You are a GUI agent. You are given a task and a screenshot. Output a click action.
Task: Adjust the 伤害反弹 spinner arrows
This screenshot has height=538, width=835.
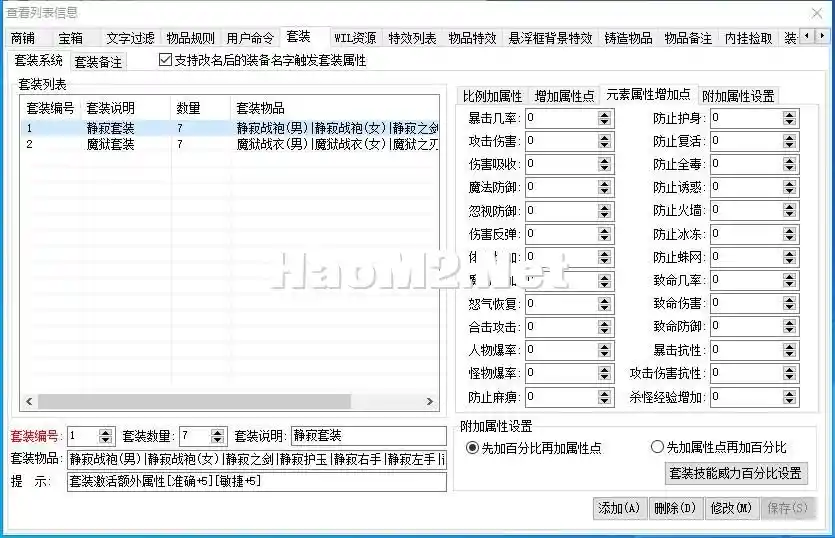point(604,234)
